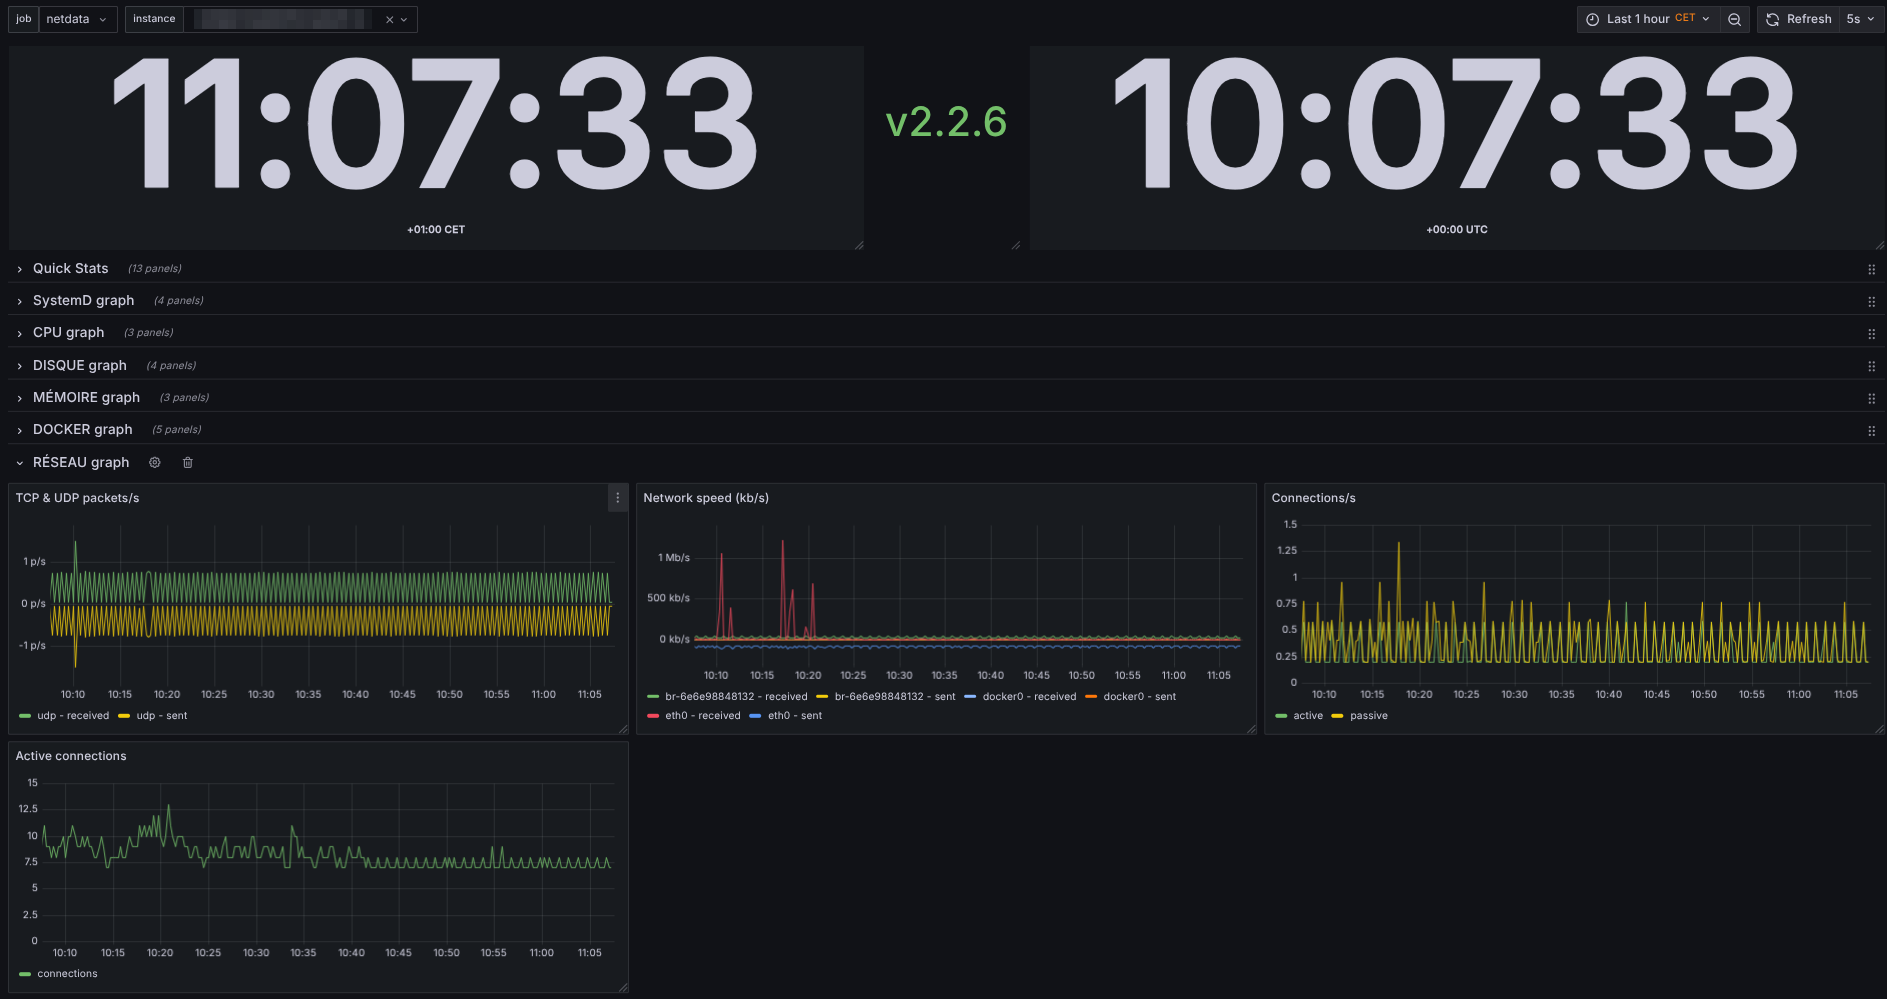Grab the version panel resize handle
Viewport: 1887px width, 999px height.
coord(1017,245)
